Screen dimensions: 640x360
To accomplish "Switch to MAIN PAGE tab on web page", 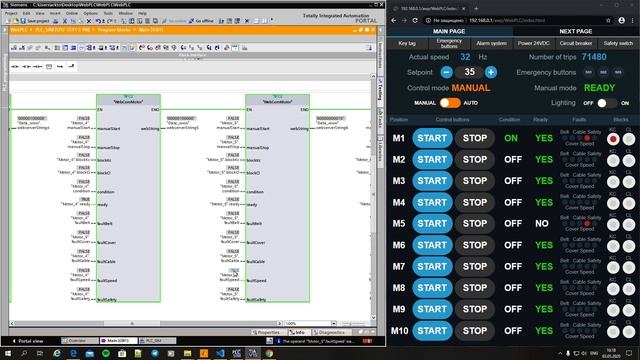I will (449, 31).
